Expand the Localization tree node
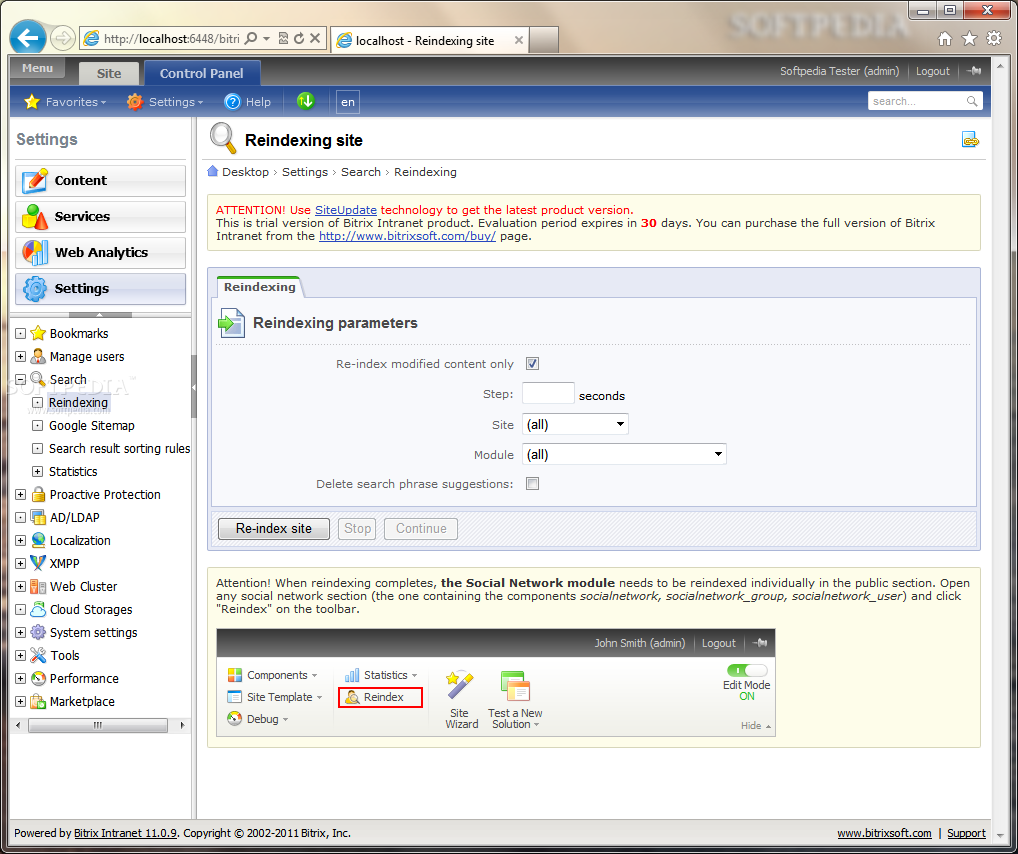 (21, 540)
